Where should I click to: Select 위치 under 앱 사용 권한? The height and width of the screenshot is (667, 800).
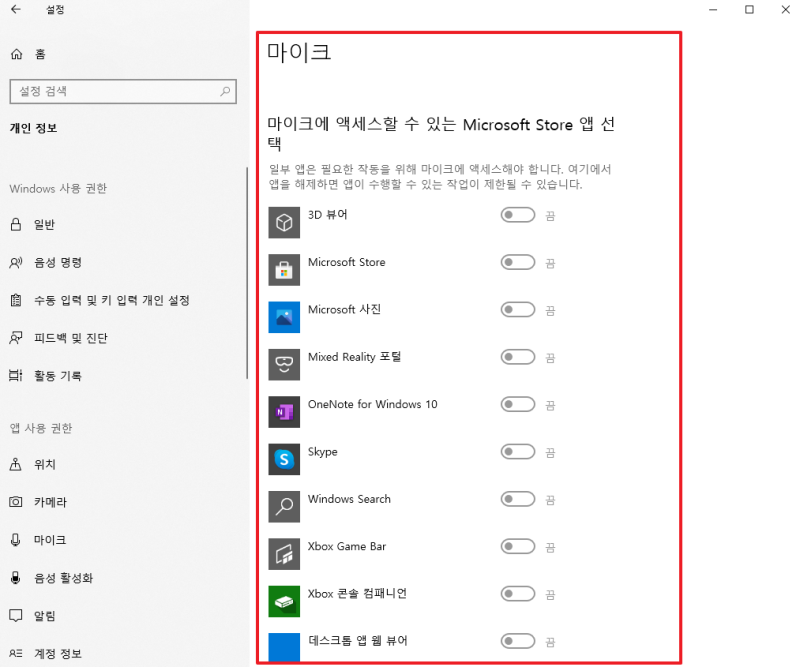click(x=122, y=464)
